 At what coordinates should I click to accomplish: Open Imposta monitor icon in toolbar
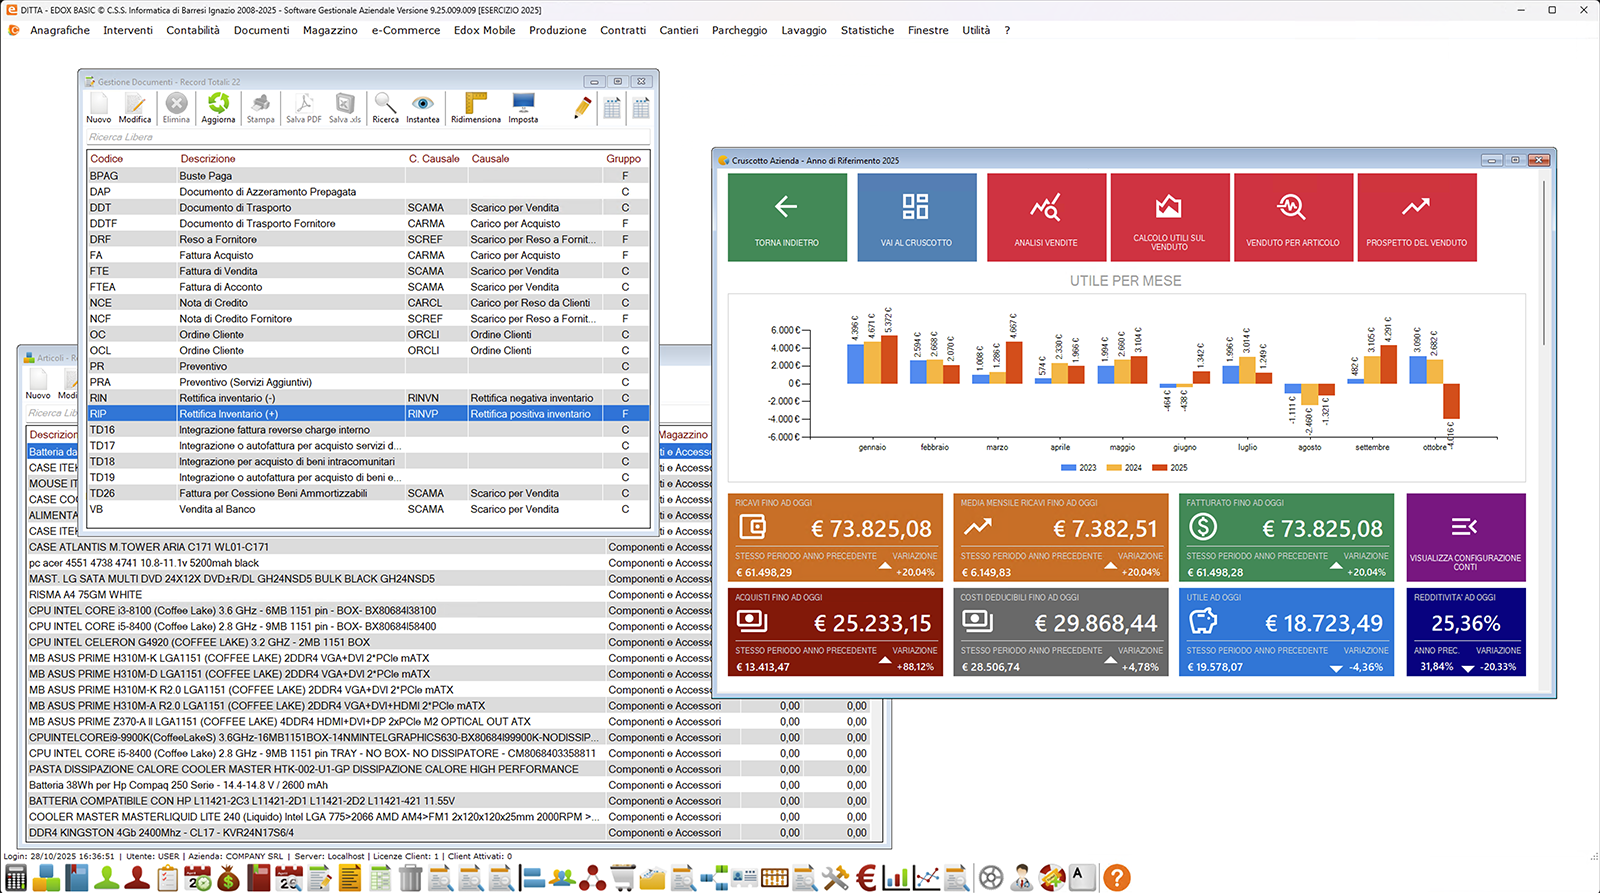(523, 108)
